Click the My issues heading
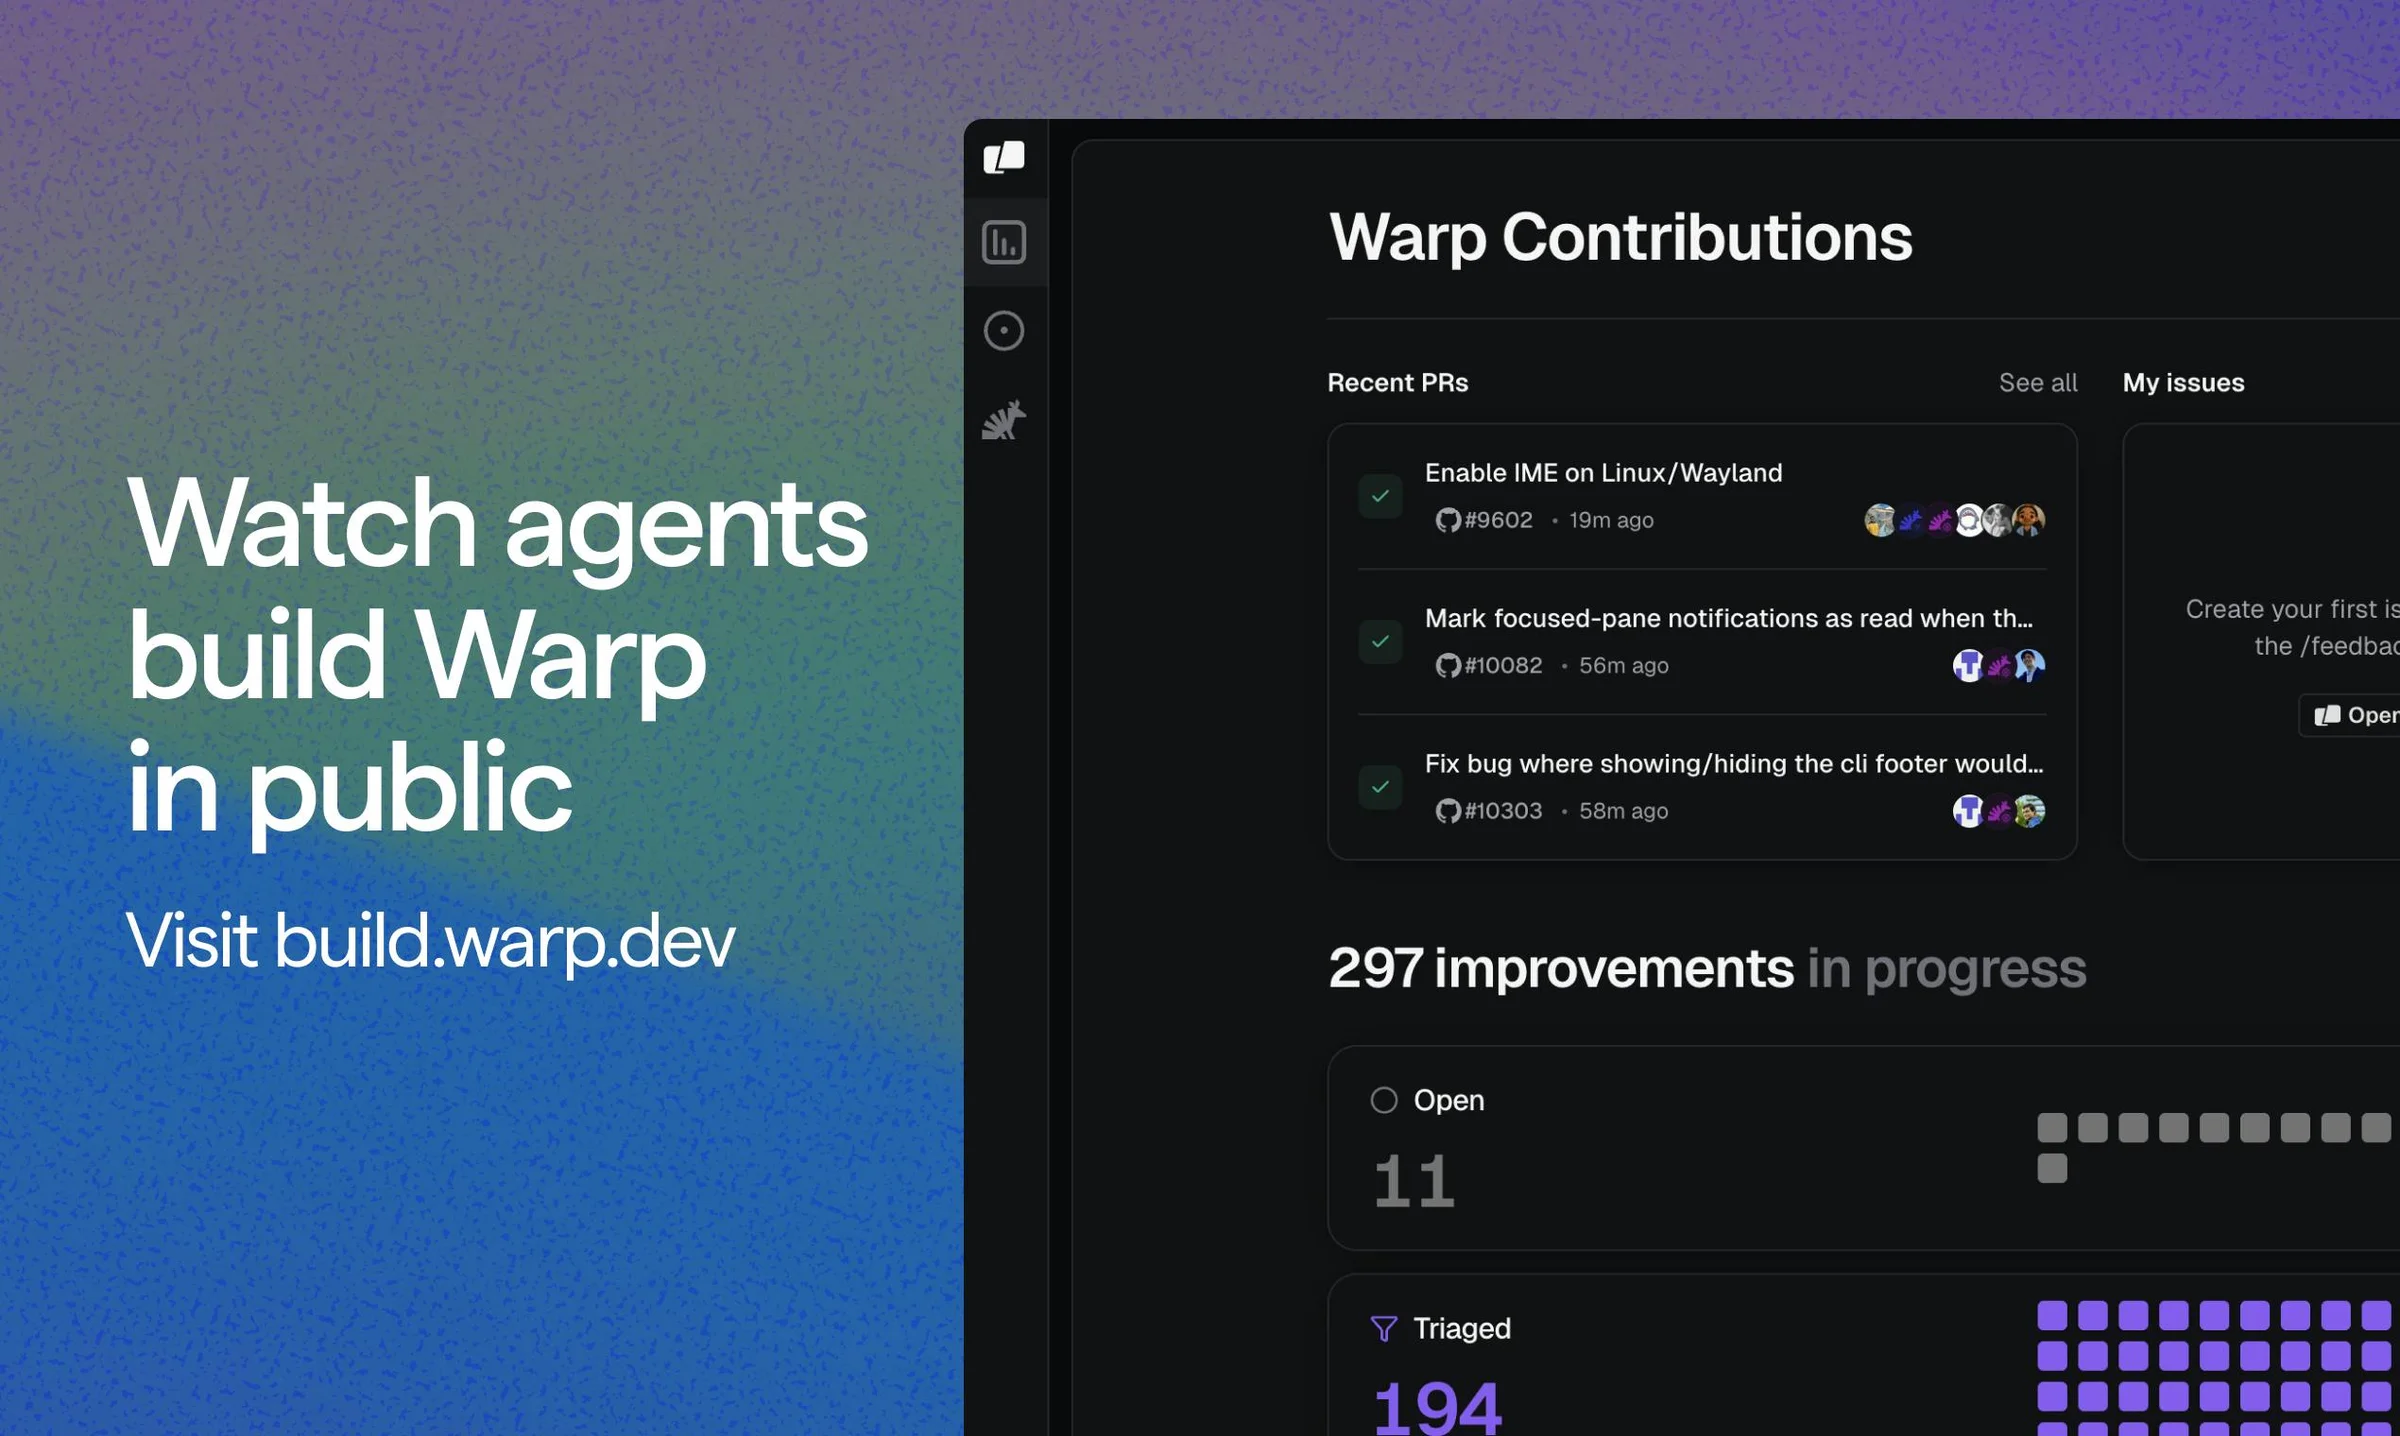Screen dimensions: 2400x1436 coord(2184,383)
